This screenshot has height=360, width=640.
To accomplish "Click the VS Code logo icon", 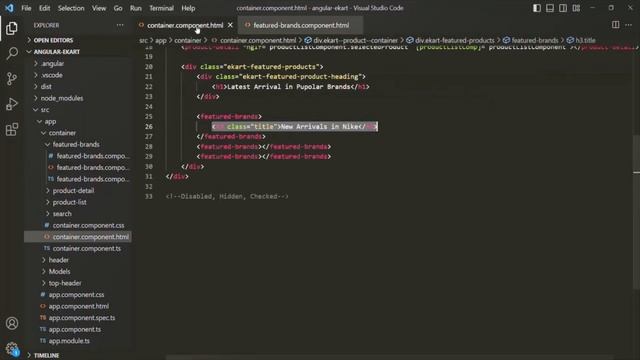I will point(9,8).
